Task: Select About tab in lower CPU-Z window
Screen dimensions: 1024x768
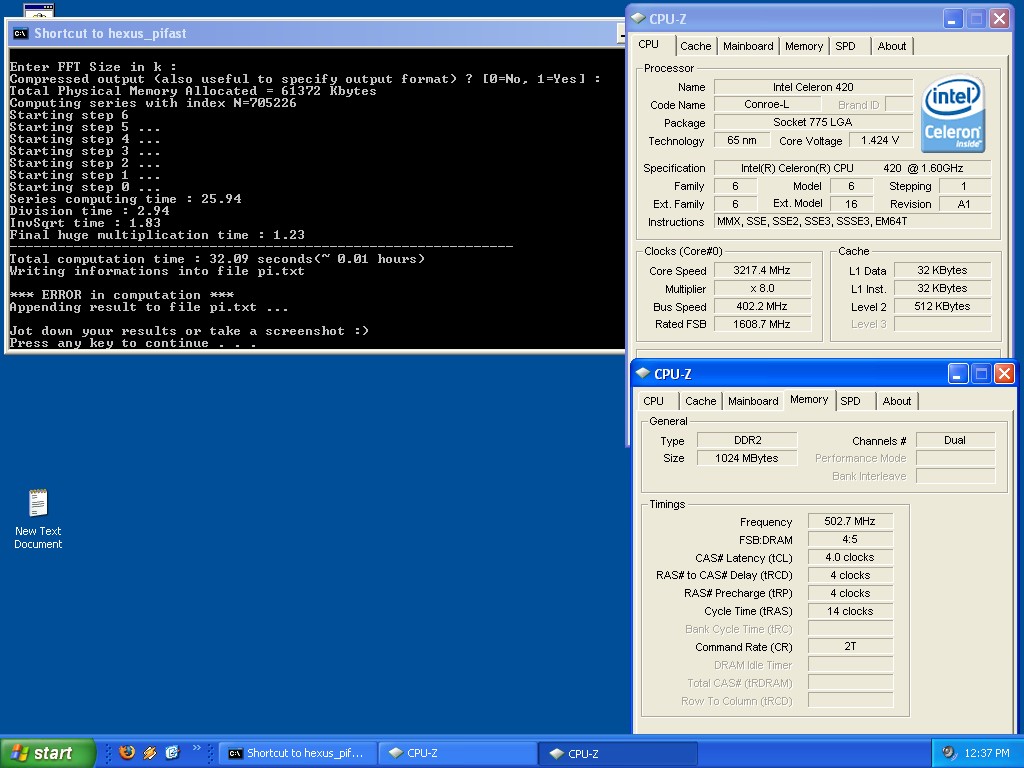Action: coord(897,401)
